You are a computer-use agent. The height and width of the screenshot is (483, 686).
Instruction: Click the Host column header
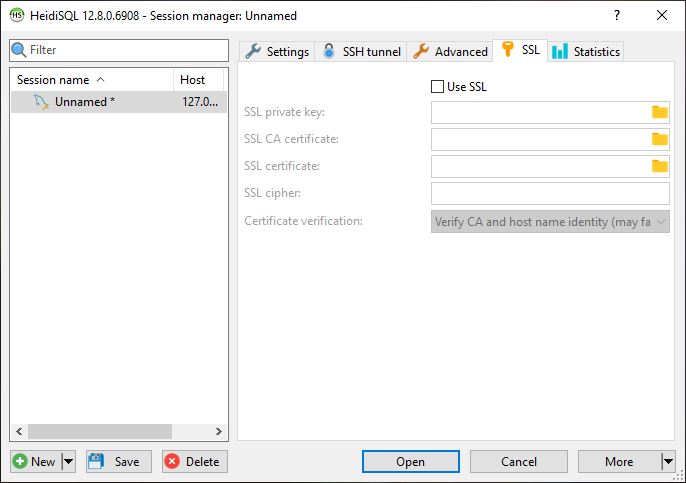point(199,80)
